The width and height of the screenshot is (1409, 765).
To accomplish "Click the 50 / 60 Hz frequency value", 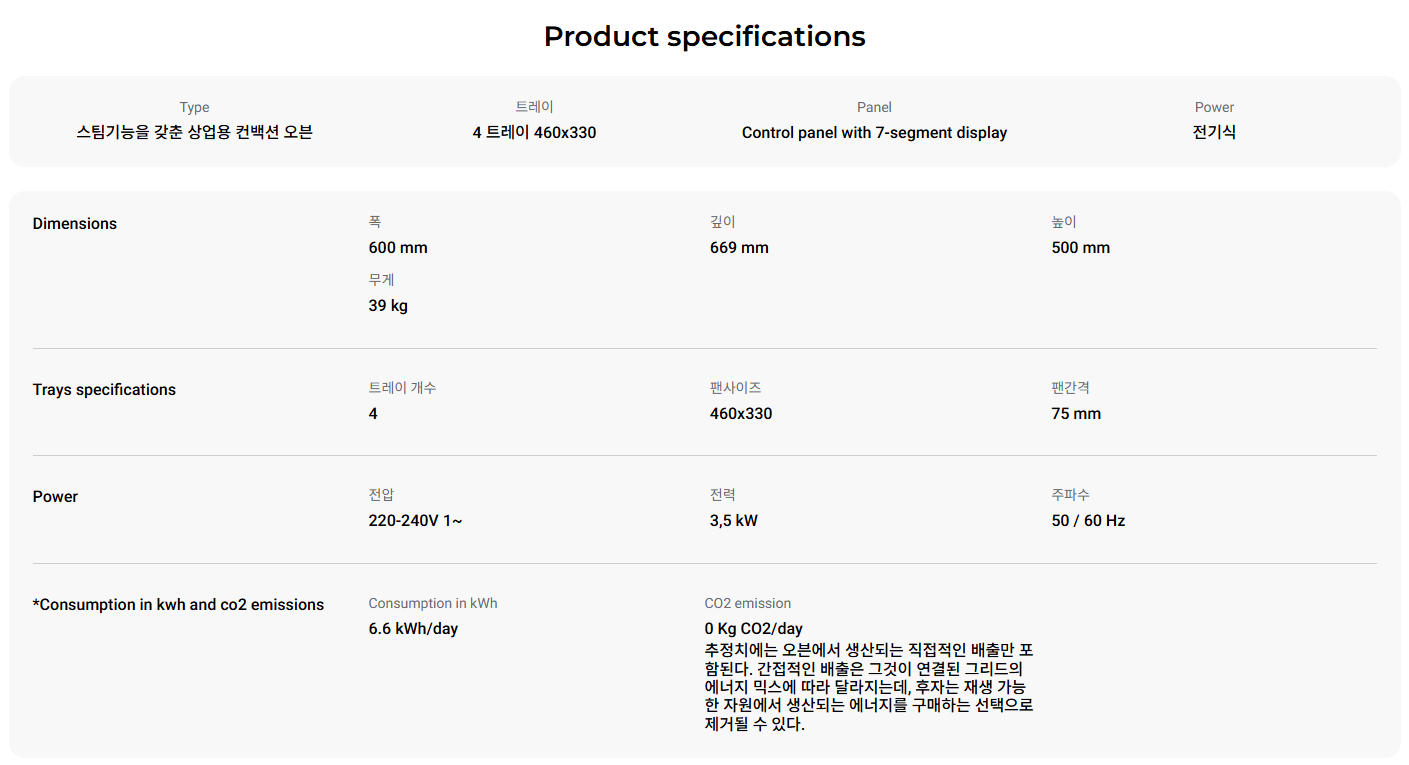I will (x=1088, y=521).
